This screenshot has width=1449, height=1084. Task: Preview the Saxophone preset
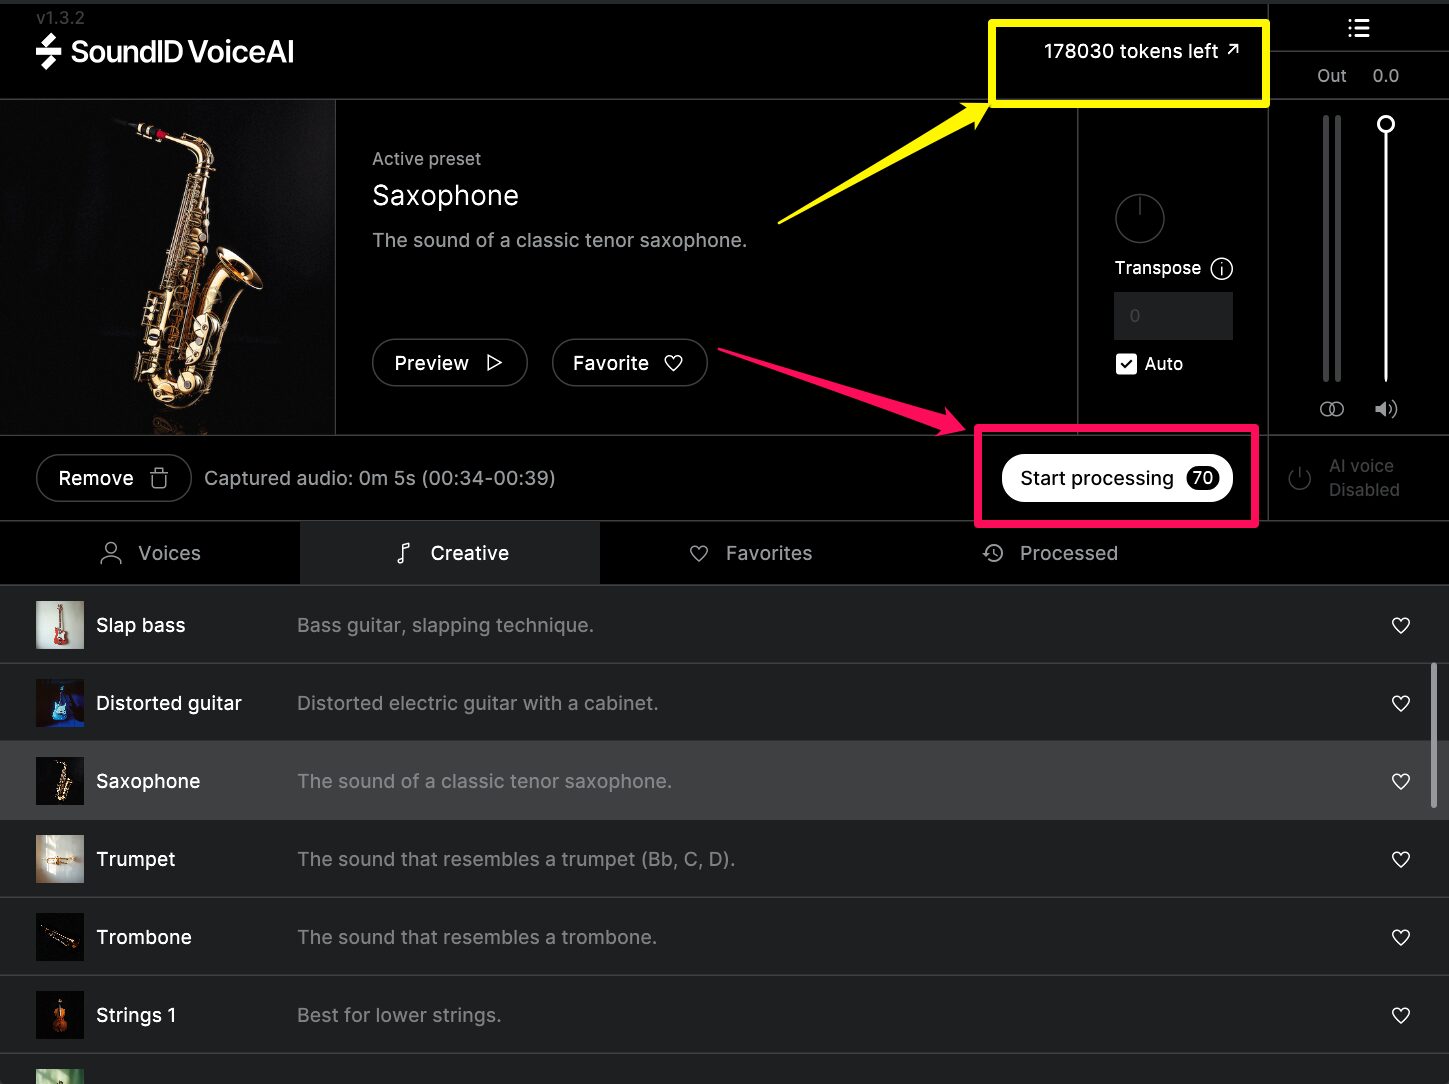click(x=449, y=363)
